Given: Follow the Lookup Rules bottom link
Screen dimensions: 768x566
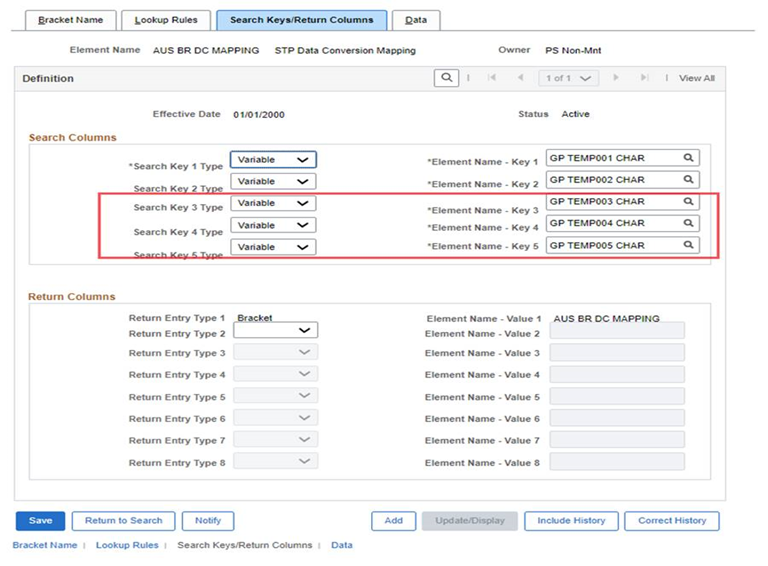Looking at the screenshot, I should click(127, 545).
